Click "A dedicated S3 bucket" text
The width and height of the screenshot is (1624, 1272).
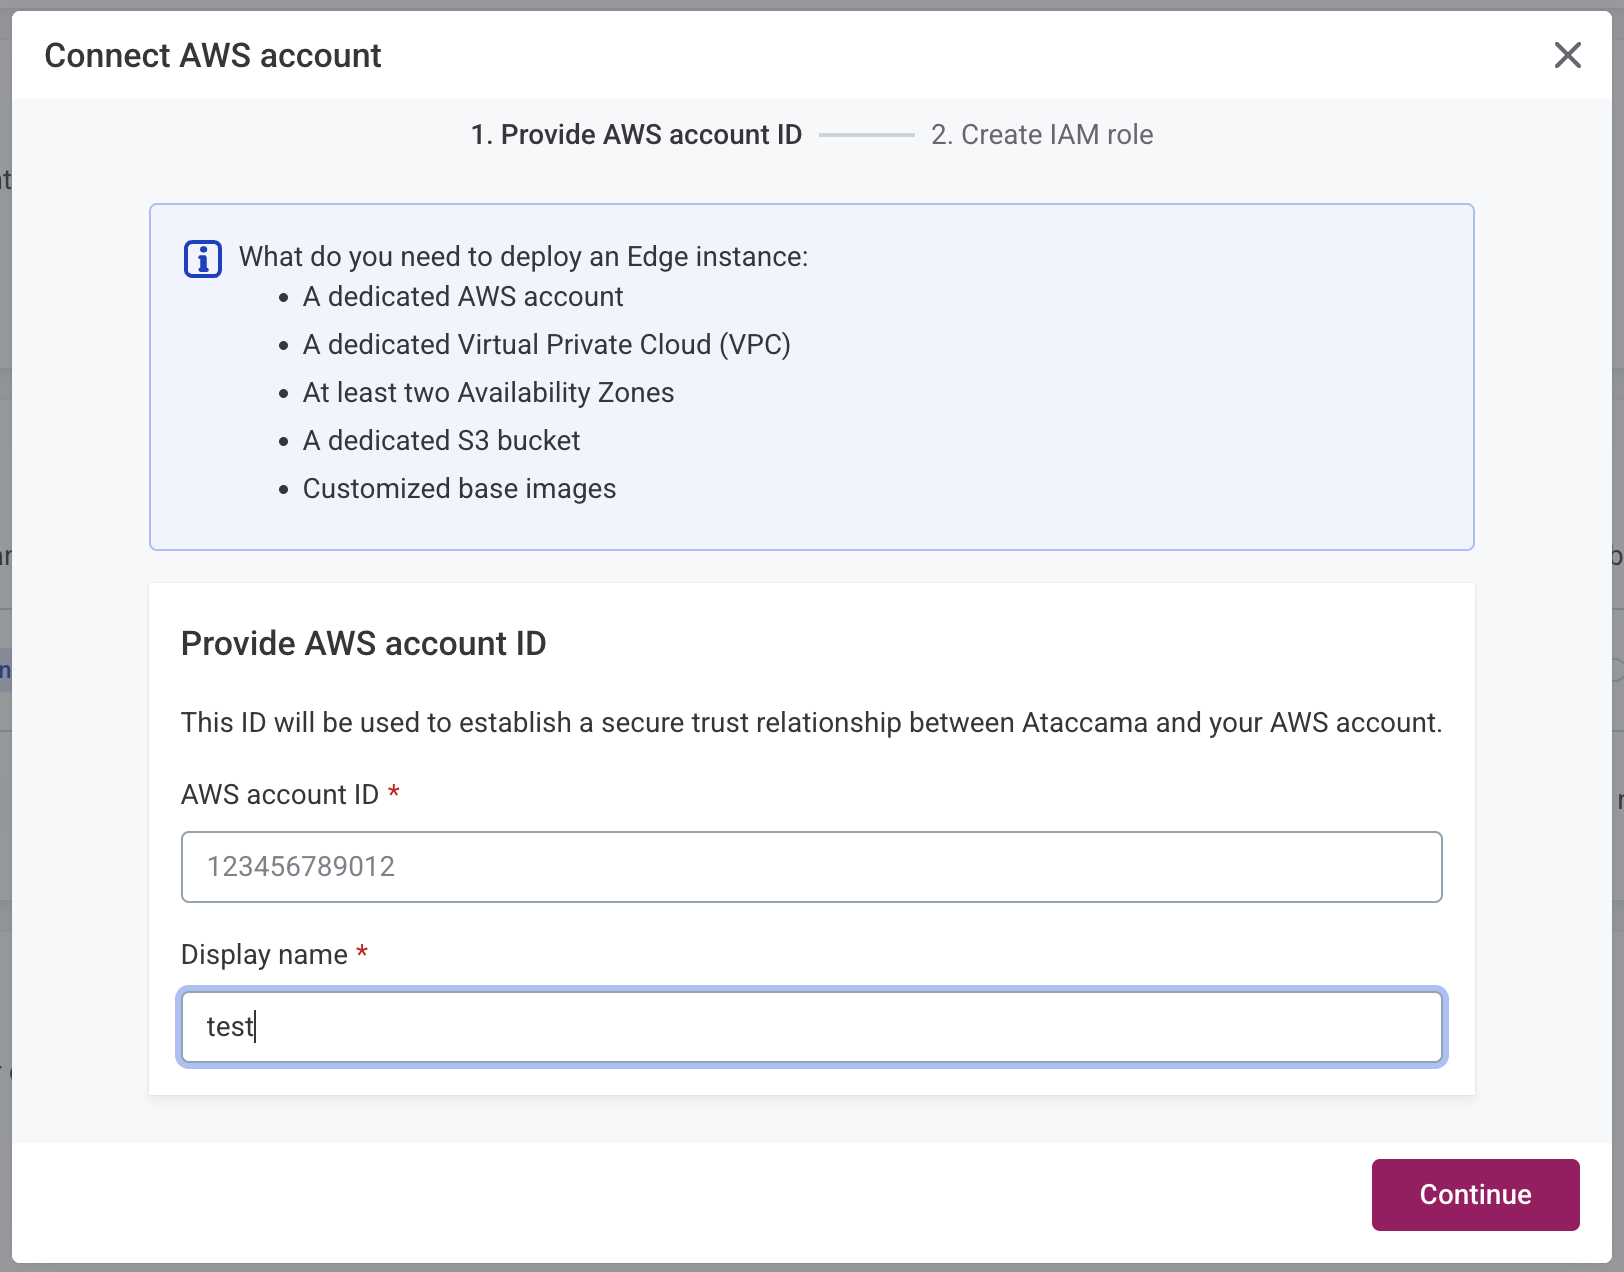click(441, 441)
